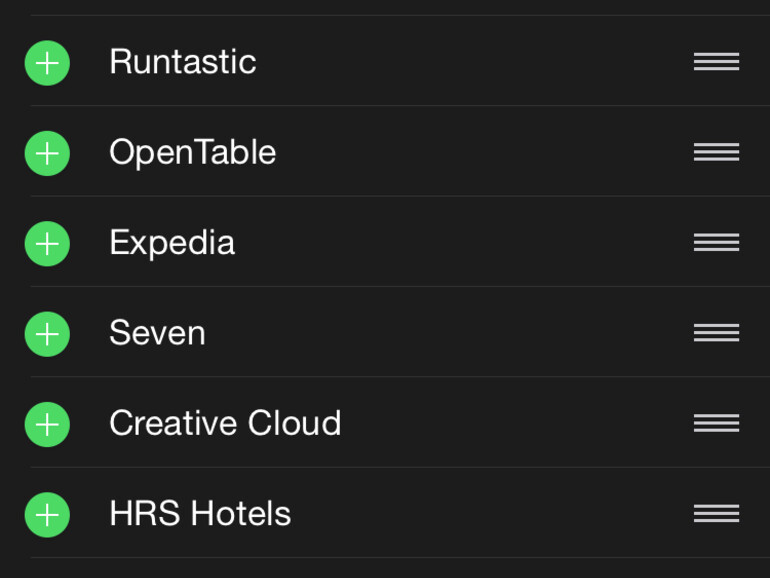Click empty space in the Seven row
This screenshot has height=578, width=770.
pos(450,333)
